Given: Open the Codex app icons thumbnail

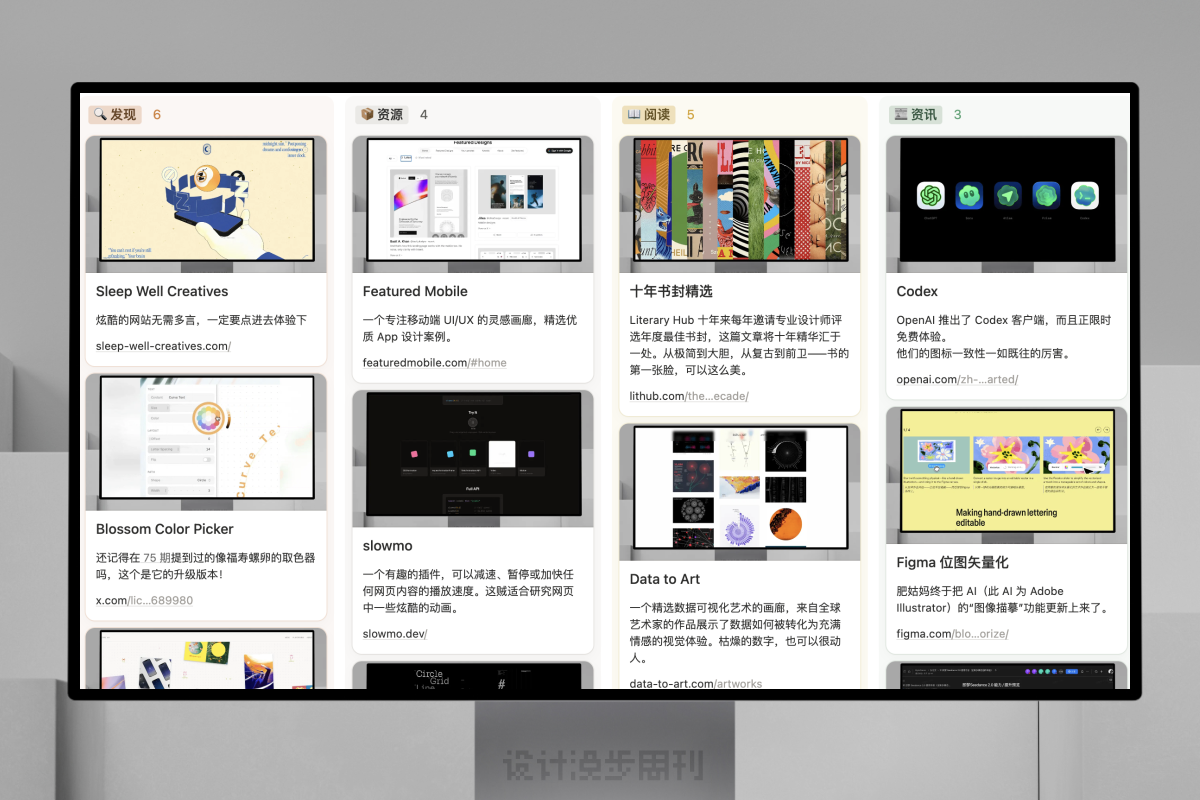Looking at the screenshot, I should tap(1007, 204).
